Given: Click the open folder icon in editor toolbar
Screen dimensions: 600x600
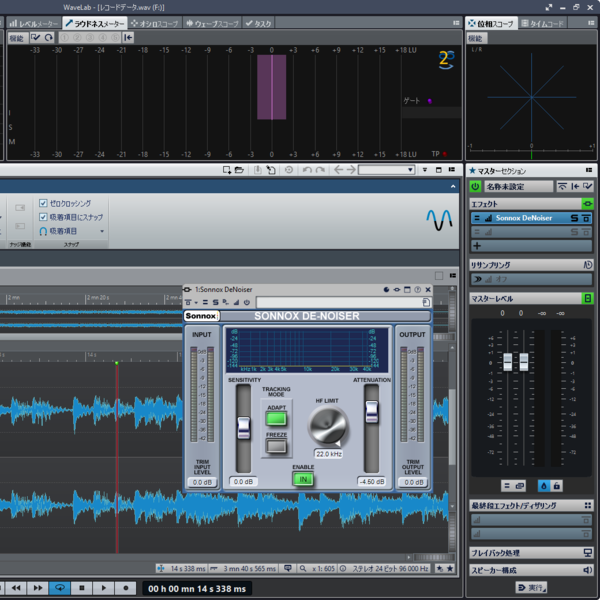Looking at the screenshot, I should 239,170.
